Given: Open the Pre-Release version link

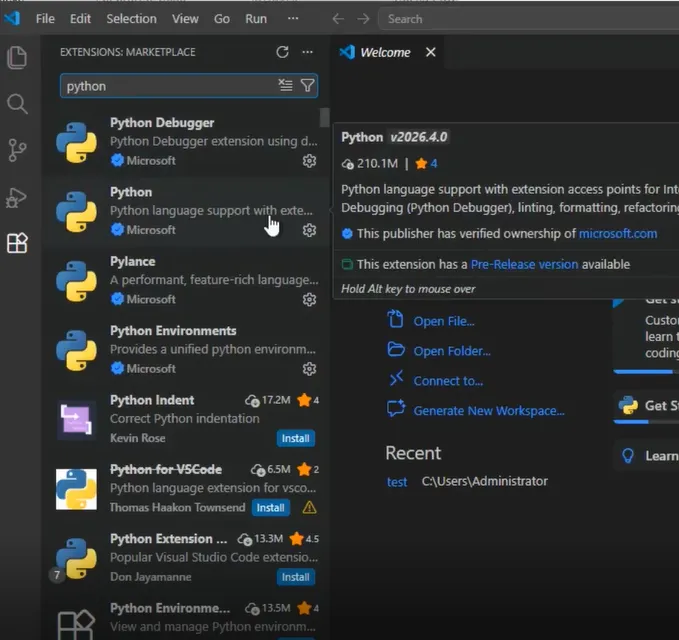Looking at the screenshot, I should [524, 264].
